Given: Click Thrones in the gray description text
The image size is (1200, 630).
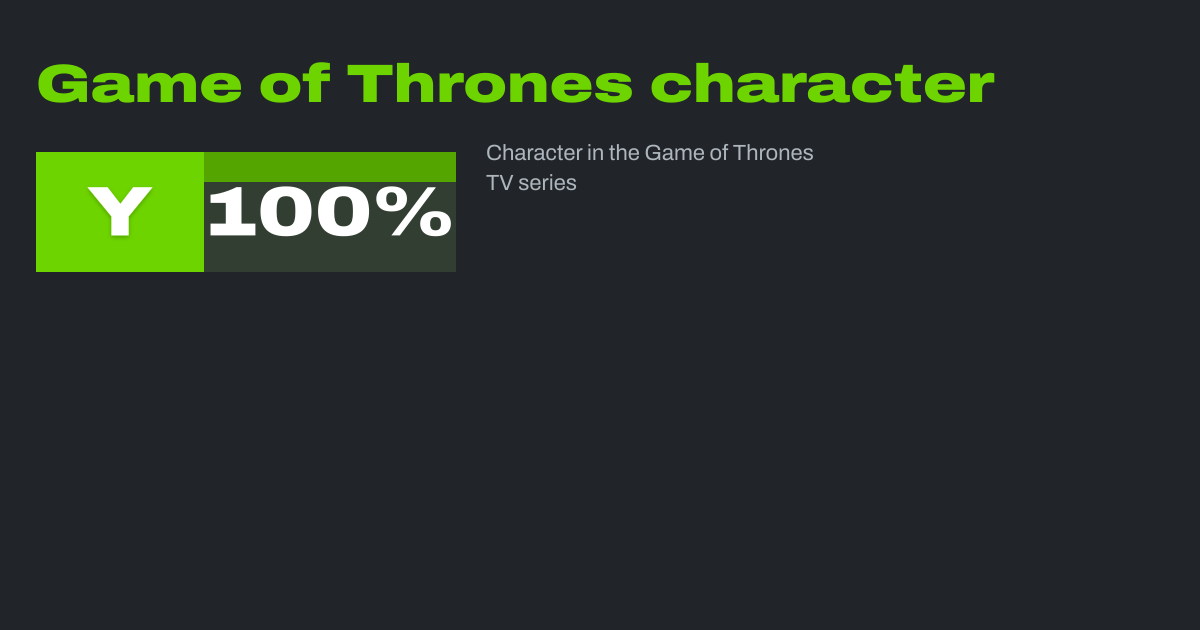Looking at the screenshot, I should [773, 153].
